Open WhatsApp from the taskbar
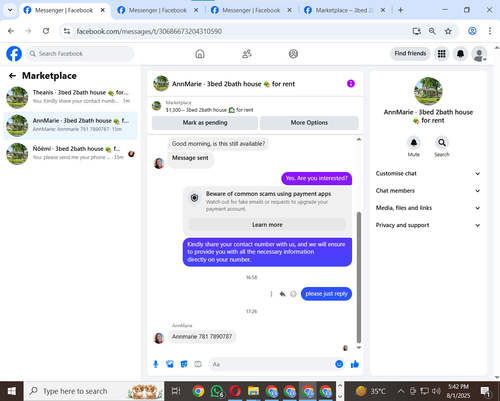 [x=217, y=391]
